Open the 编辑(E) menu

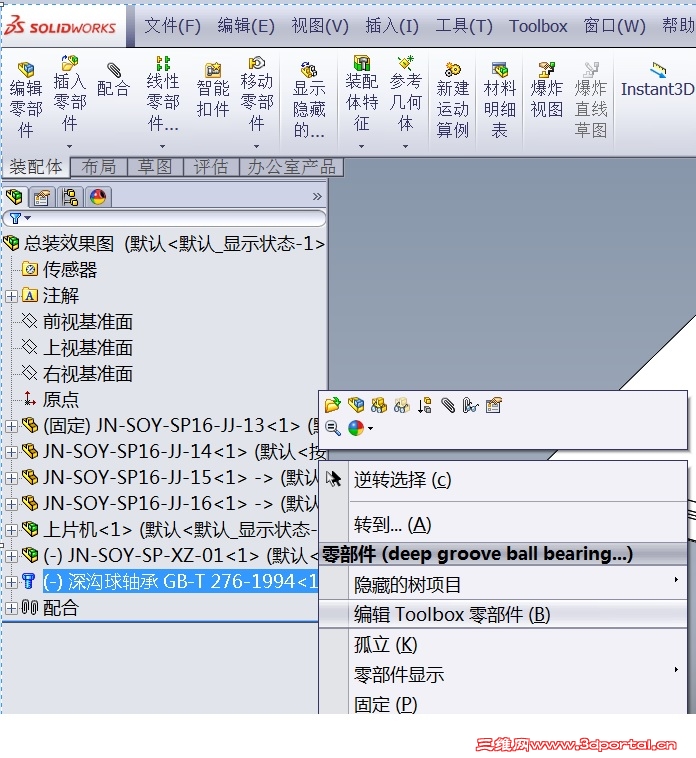coord(246,26)
